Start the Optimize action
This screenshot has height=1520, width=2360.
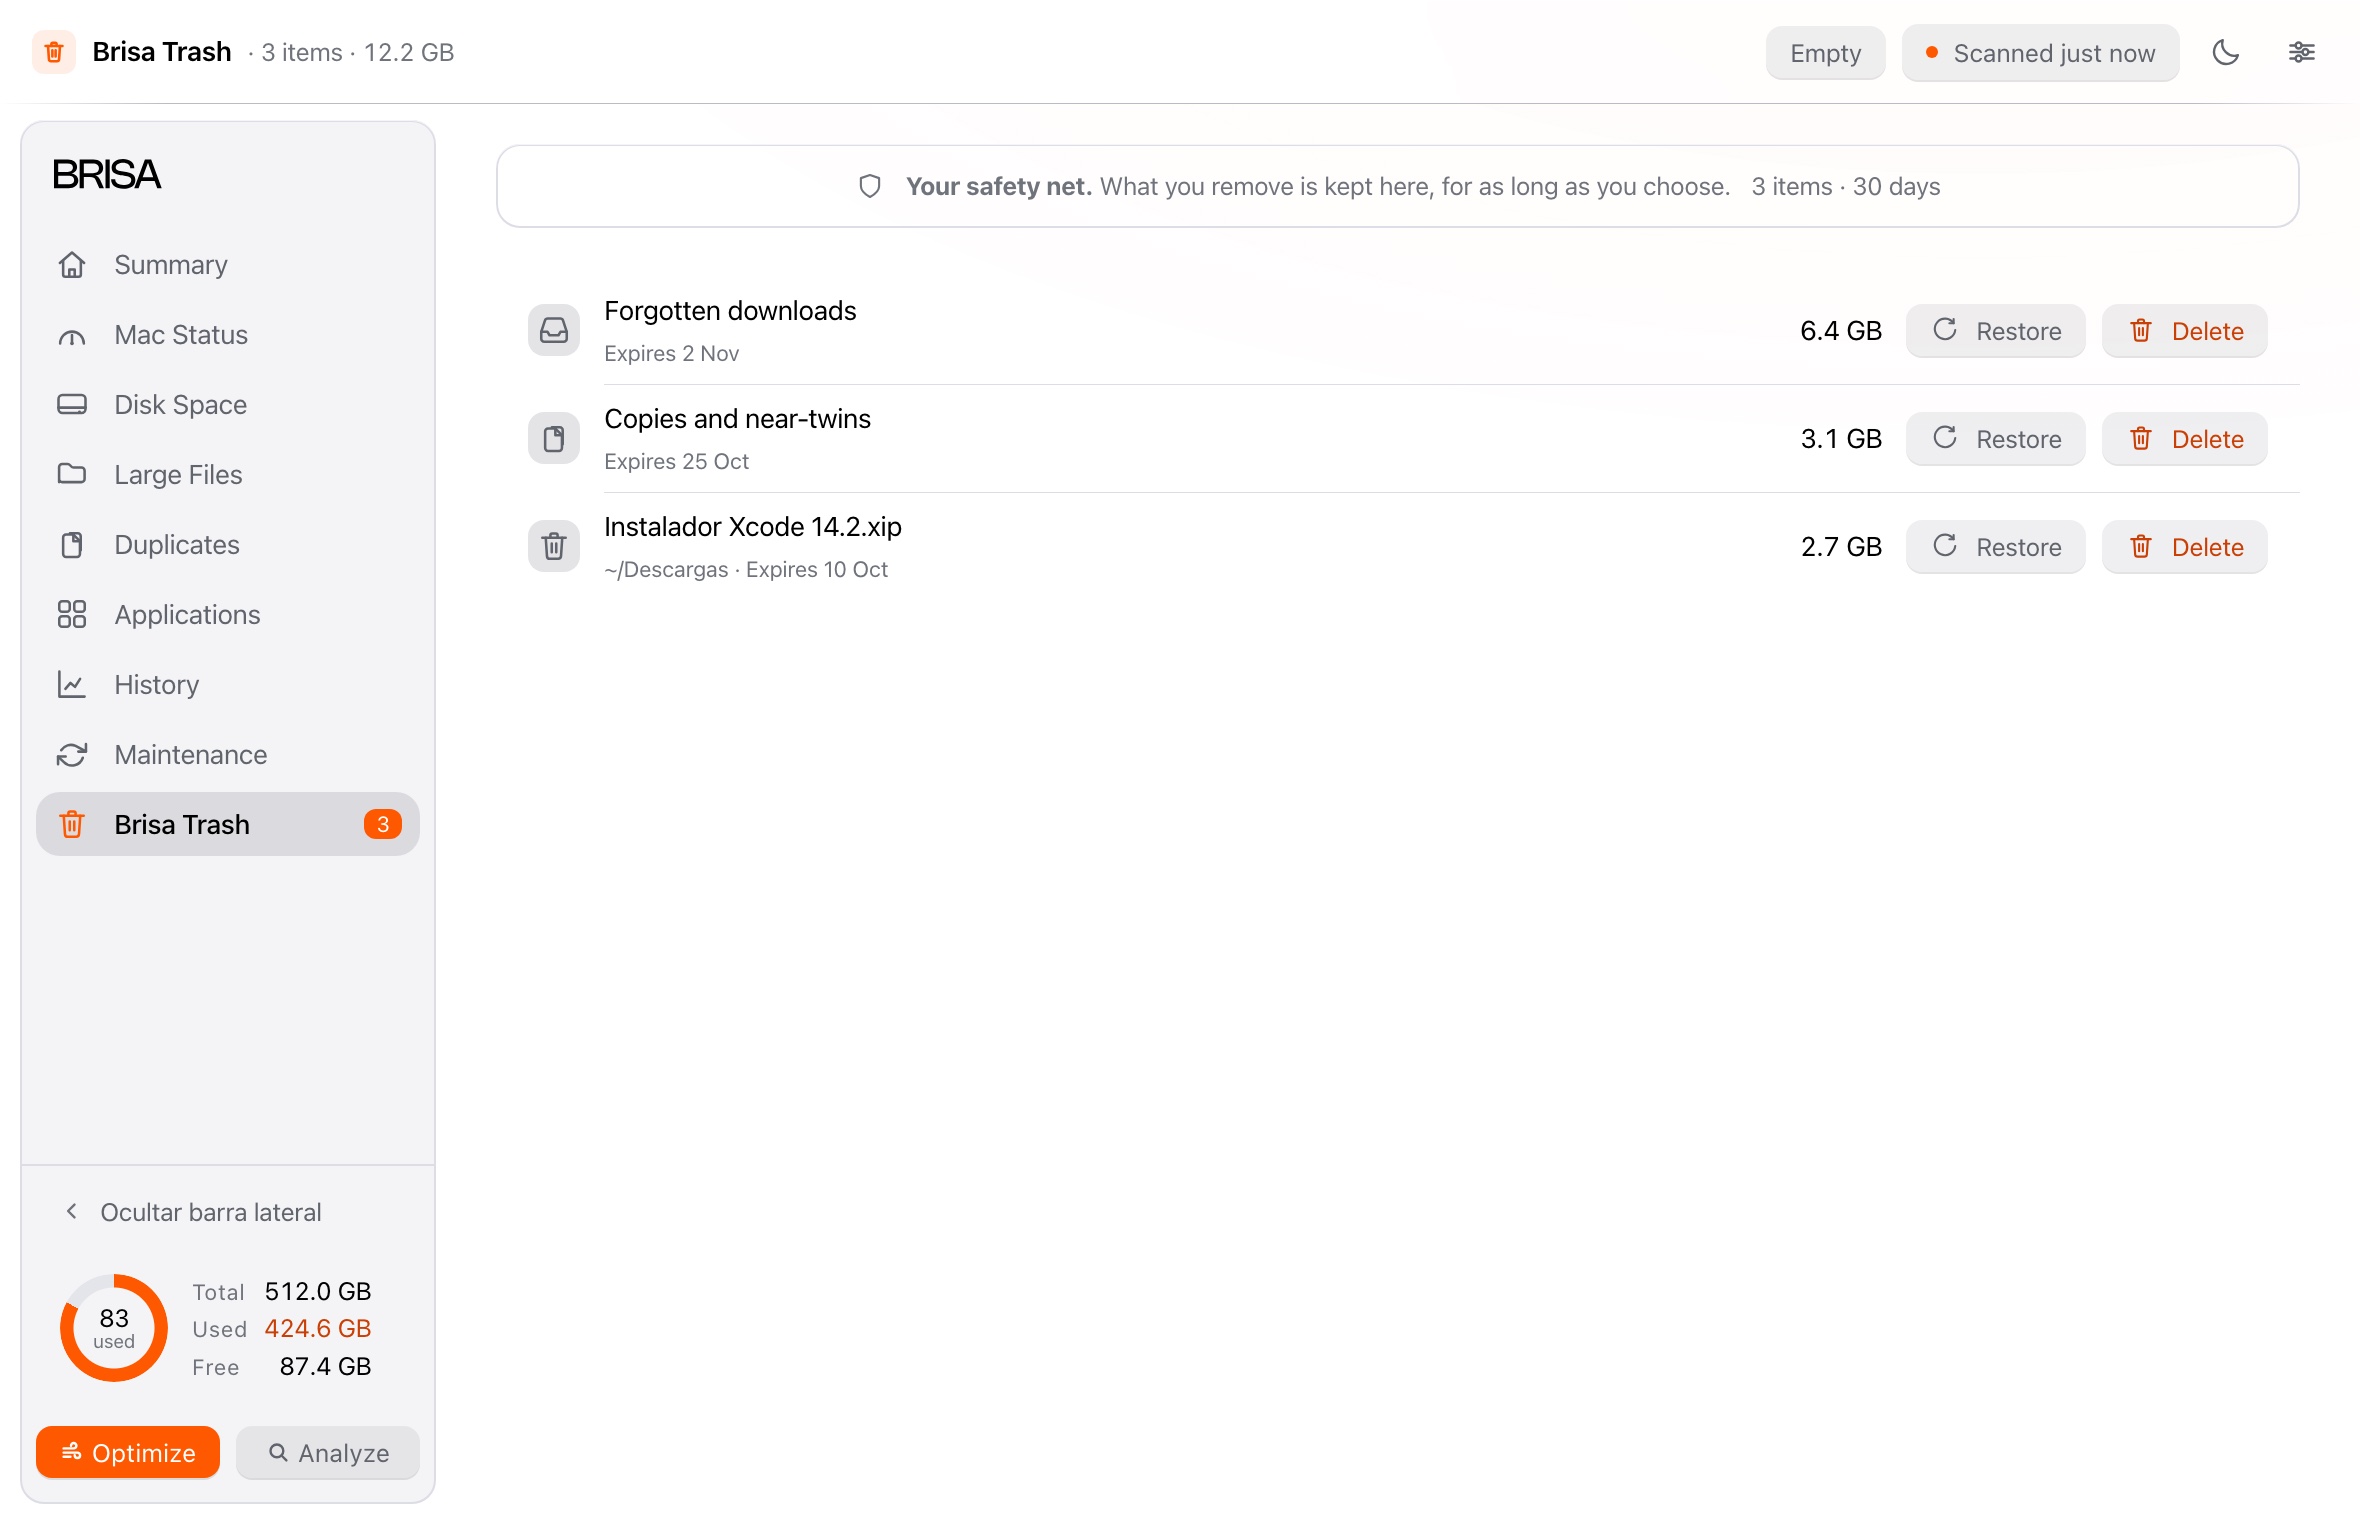coord(128,1452)
